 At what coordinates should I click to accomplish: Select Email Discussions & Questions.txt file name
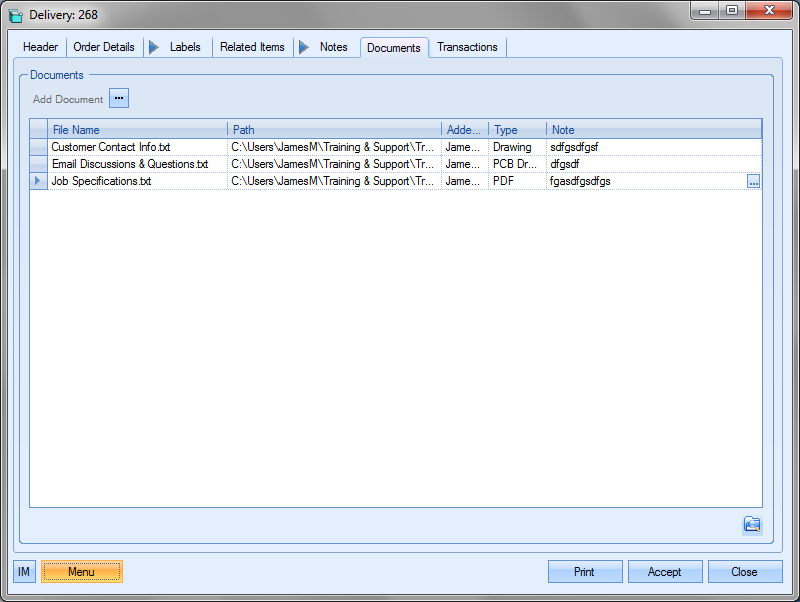[137, 164]
